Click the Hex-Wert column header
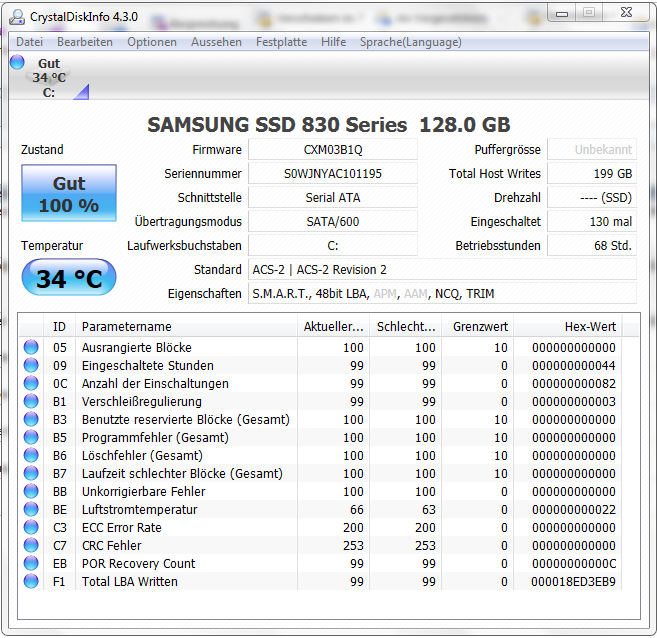 pyautogui.click(x=568, y=326)
